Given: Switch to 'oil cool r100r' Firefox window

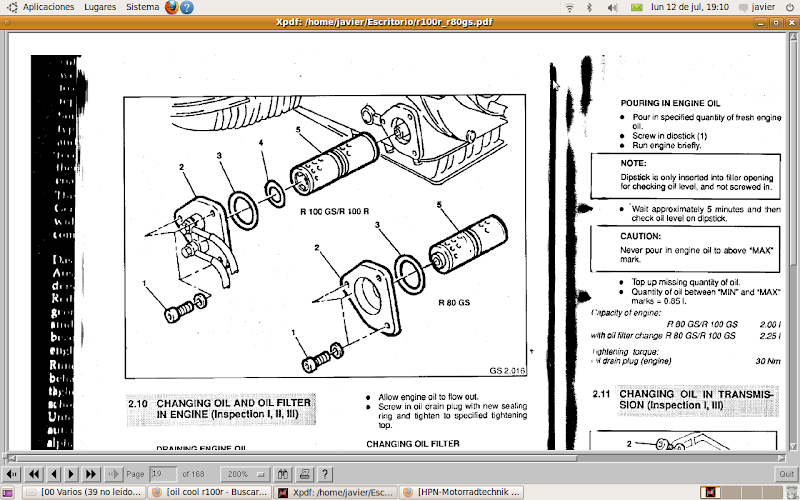Looking at the screenshot, I should coord(210,492).
